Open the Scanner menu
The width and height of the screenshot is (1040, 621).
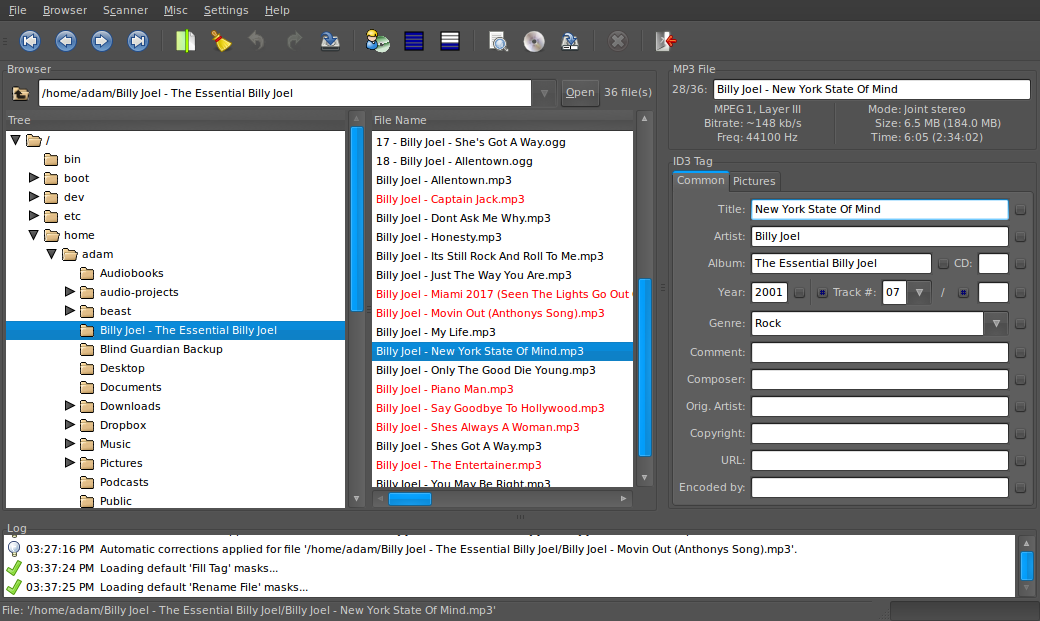125,10
